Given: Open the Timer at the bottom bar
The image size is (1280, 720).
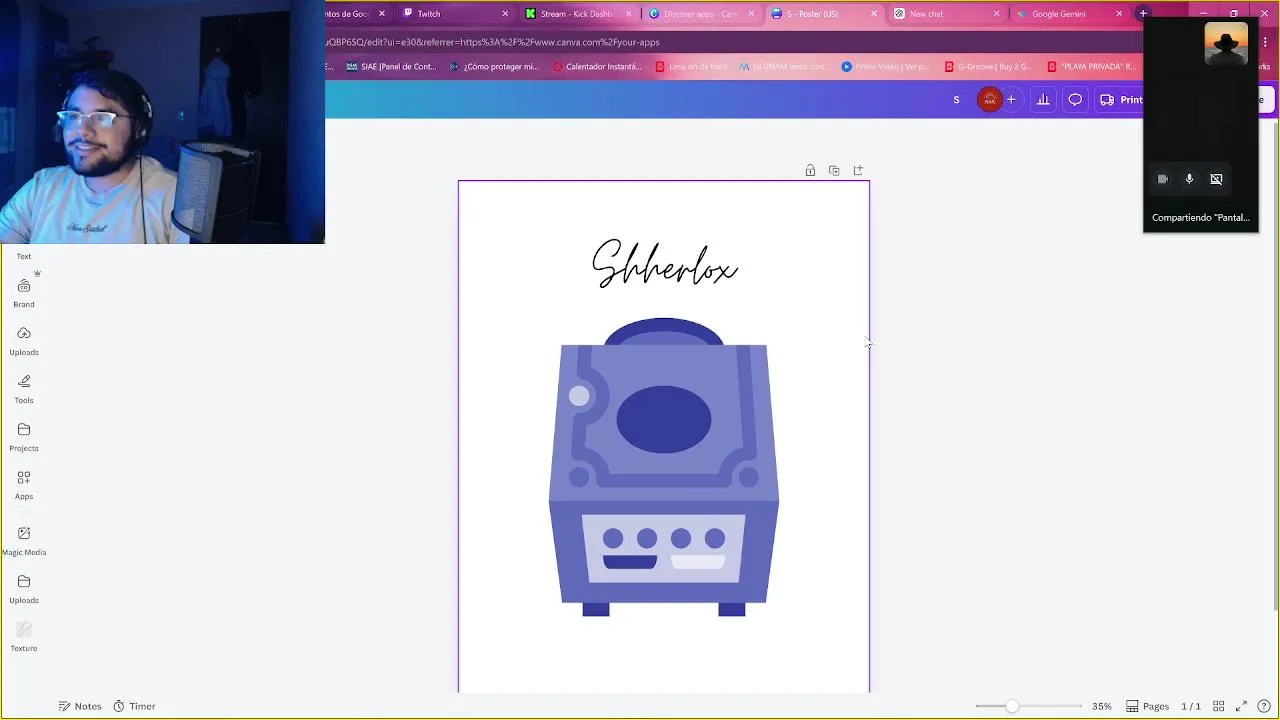Looking at the screenshot, I should pos(134,706).
